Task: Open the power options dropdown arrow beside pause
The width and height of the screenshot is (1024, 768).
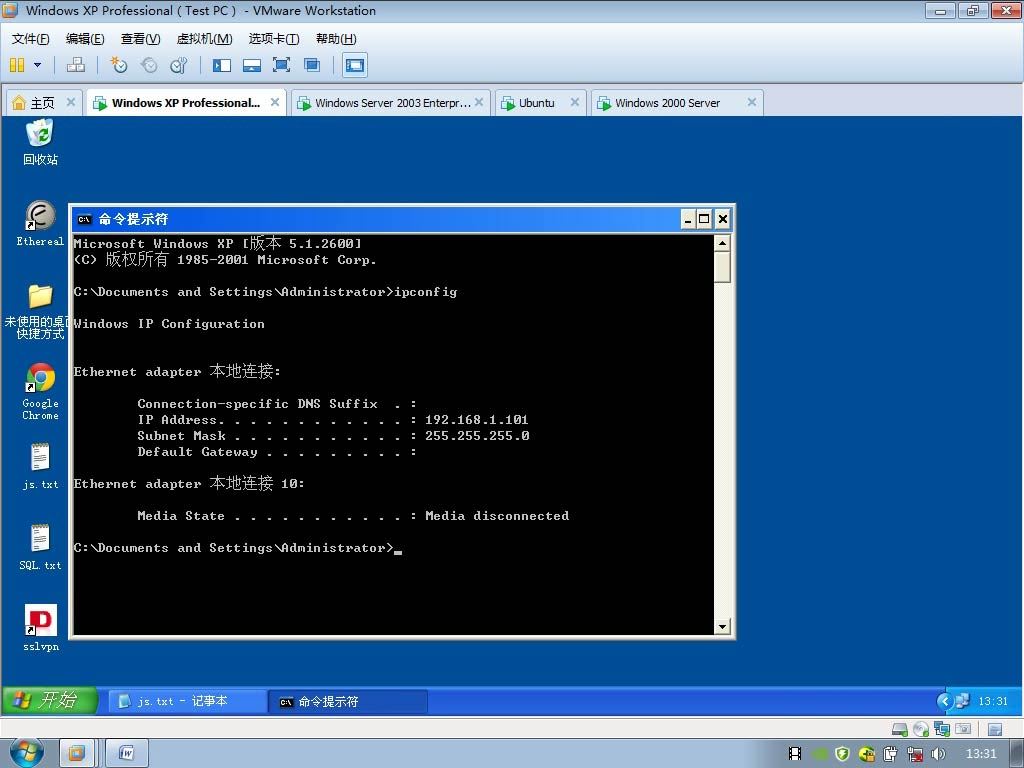Action: point(37,65)
